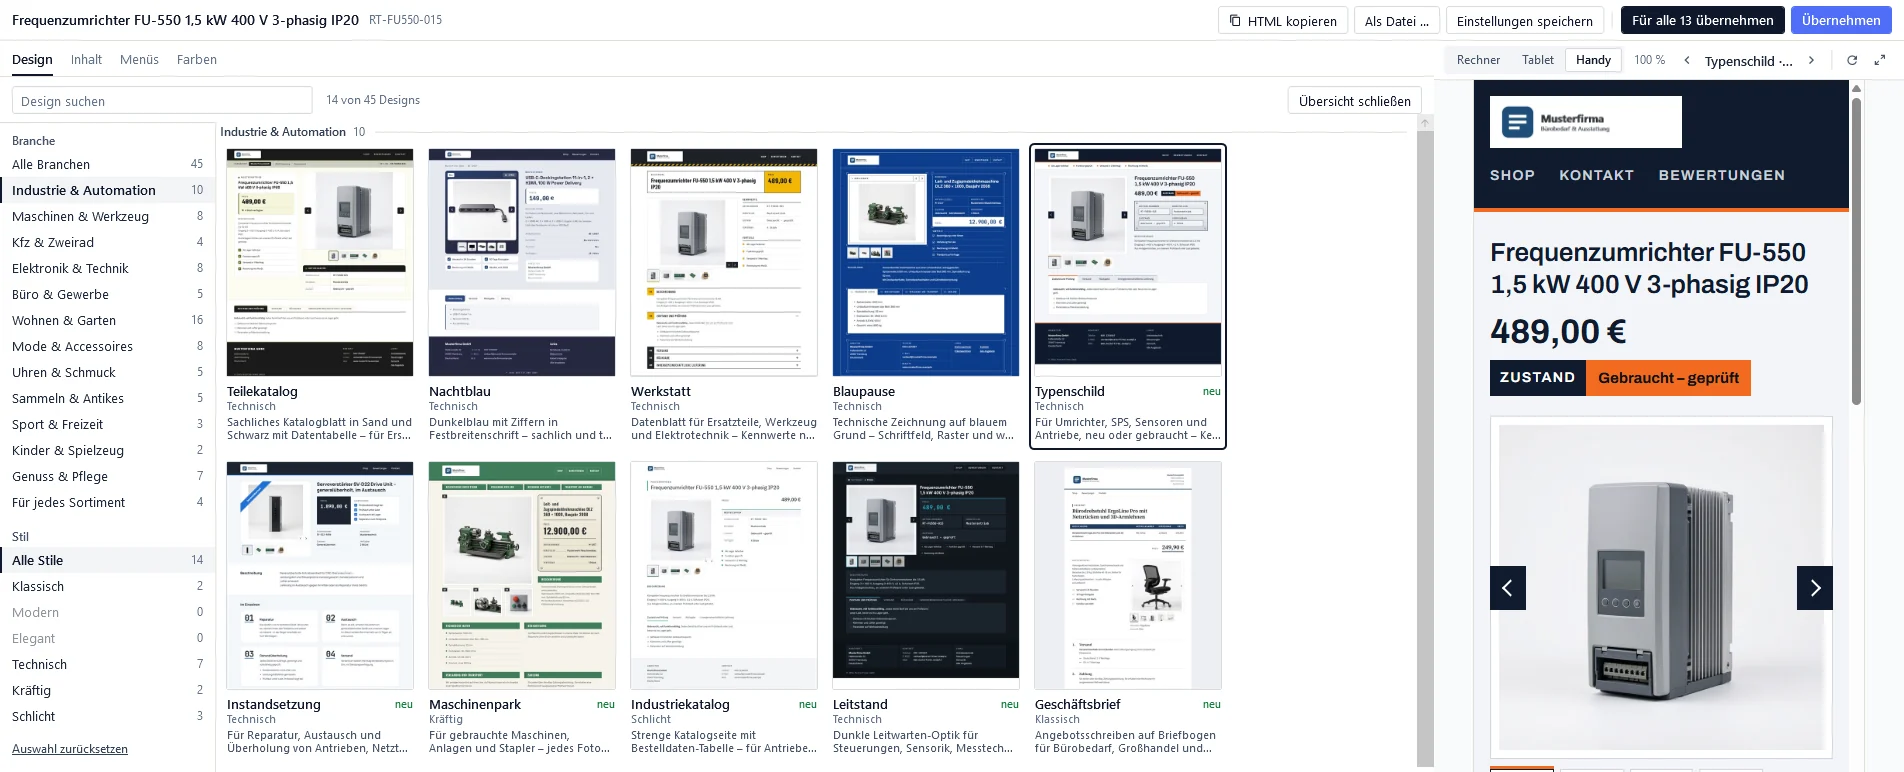Go to next design with right chevron
The width and height of the screenshot is (1904, 772).
(1811, 60)
